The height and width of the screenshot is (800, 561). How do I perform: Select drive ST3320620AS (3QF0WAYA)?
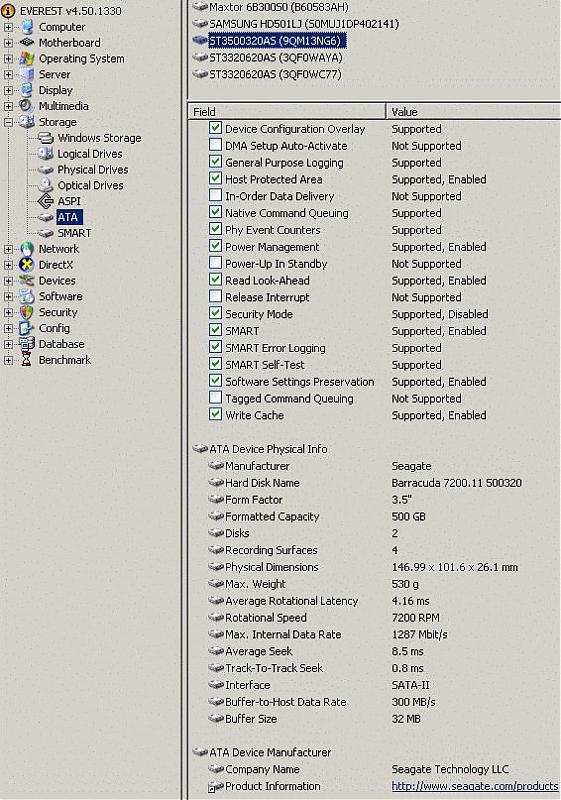(x=276, y=58)
